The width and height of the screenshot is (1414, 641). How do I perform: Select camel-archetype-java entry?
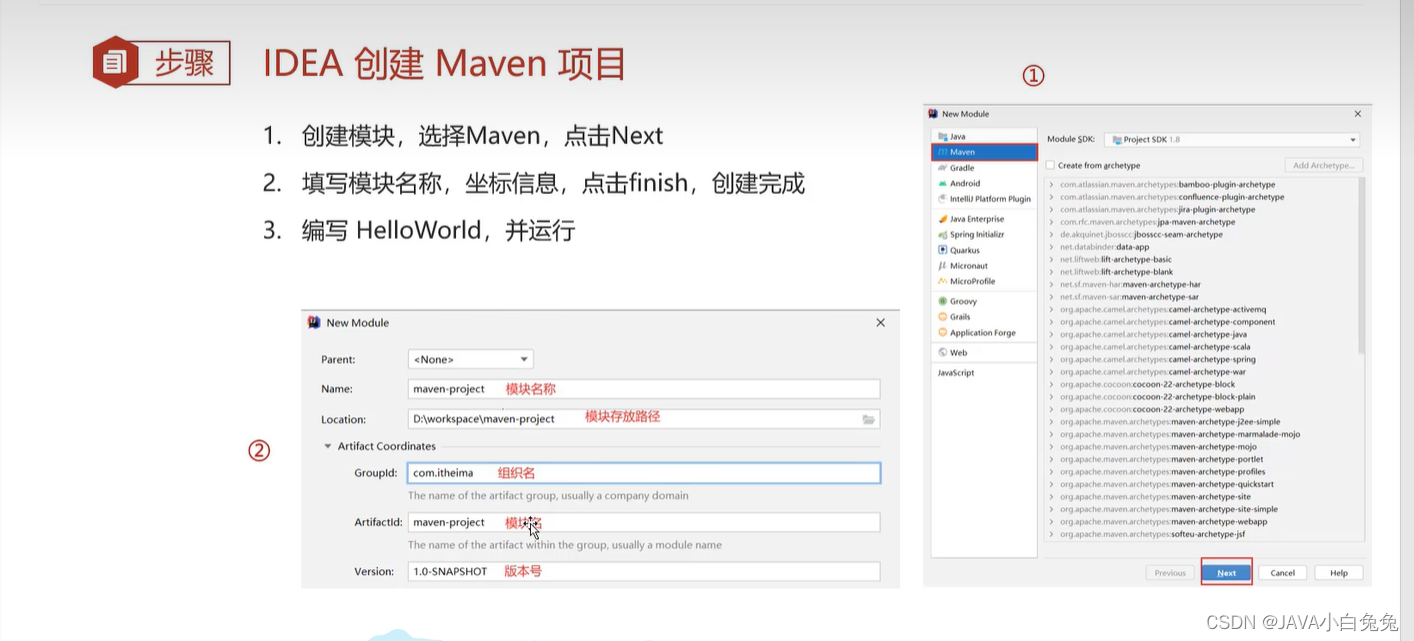coord(1153,335)
